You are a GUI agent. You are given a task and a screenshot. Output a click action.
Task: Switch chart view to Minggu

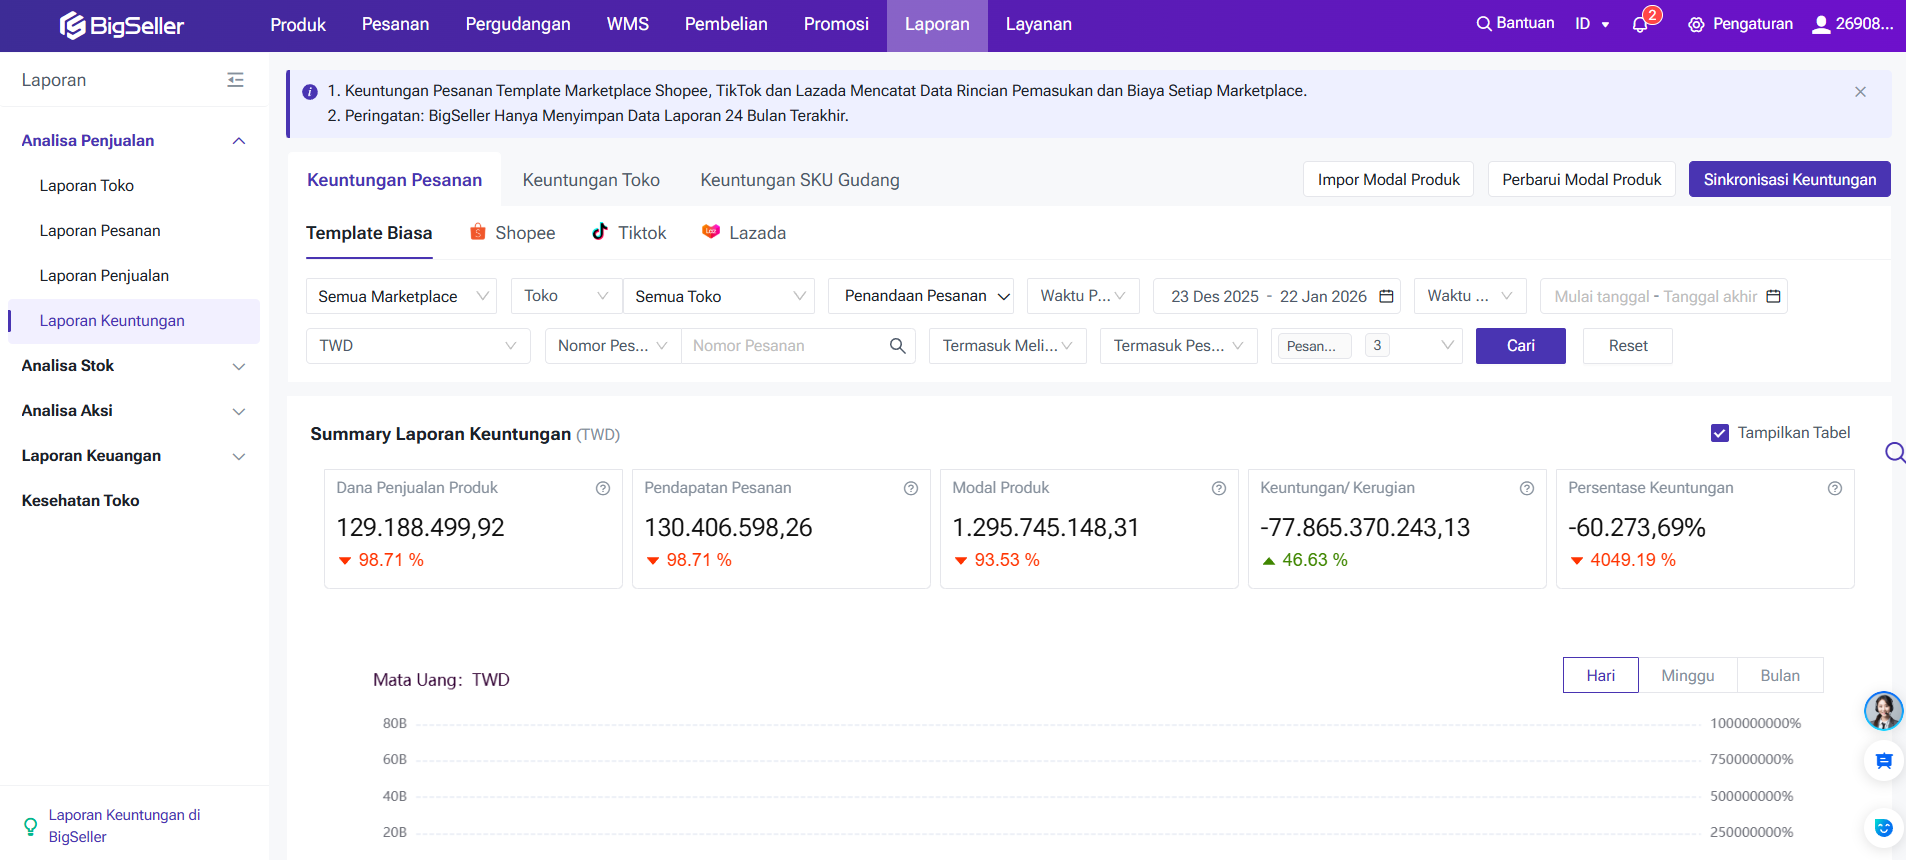point(1687,676)
